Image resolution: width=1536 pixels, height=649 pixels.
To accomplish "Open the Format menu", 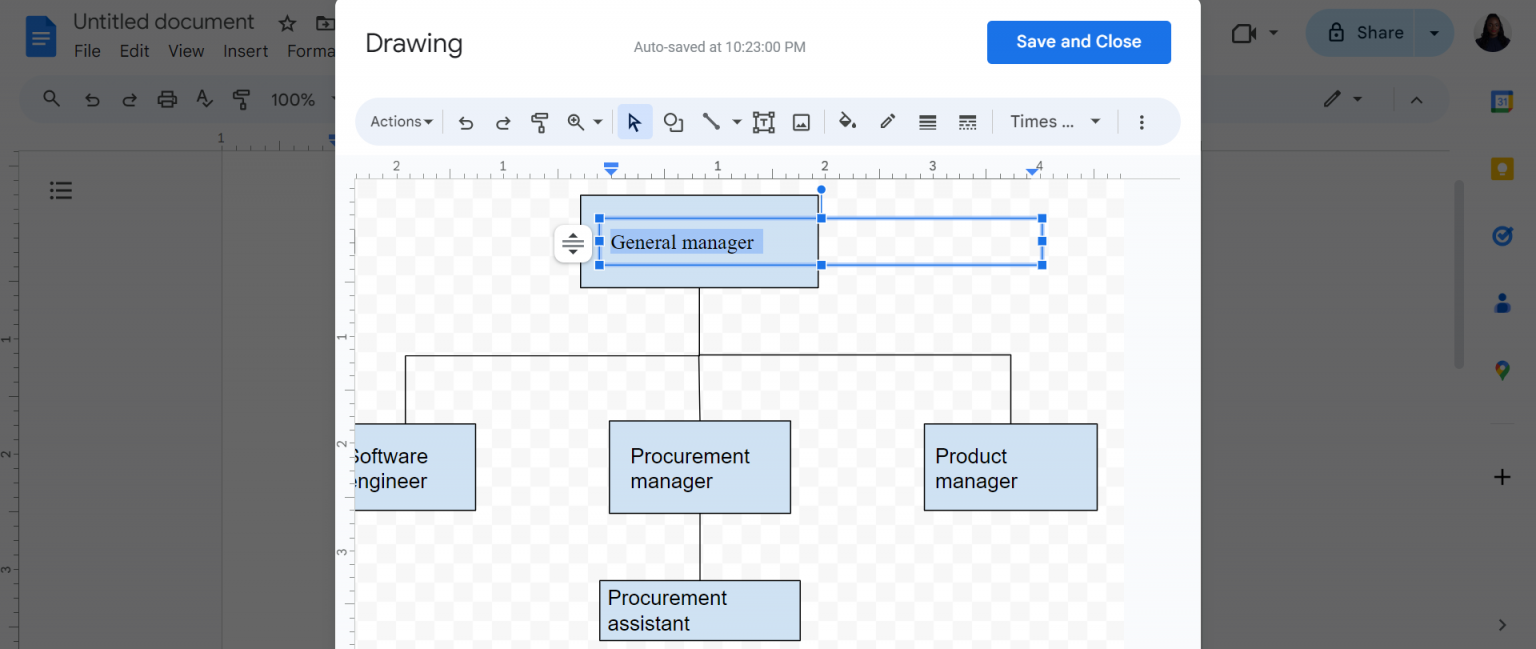I will [311, 51].
